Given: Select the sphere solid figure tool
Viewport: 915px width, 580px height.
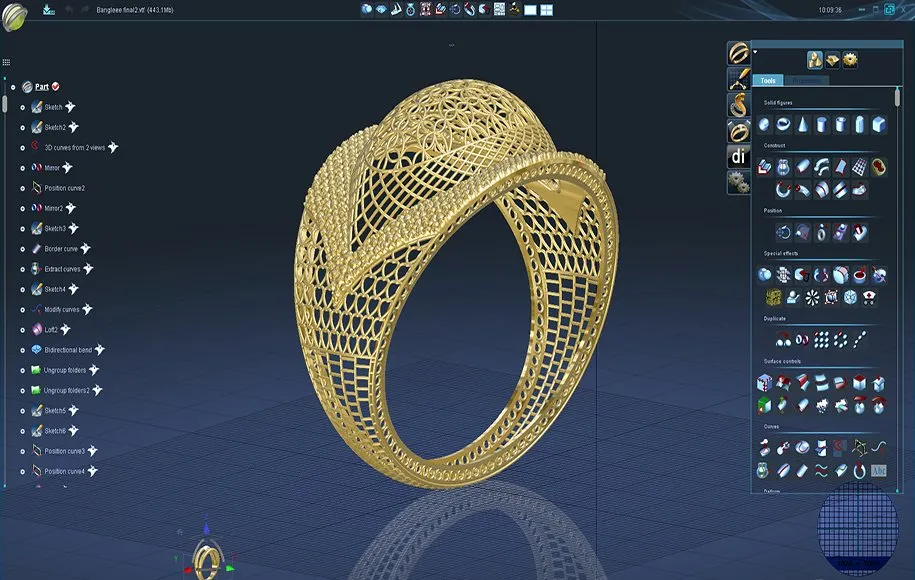Looking at the screenshot, I should tap(765, 125).
